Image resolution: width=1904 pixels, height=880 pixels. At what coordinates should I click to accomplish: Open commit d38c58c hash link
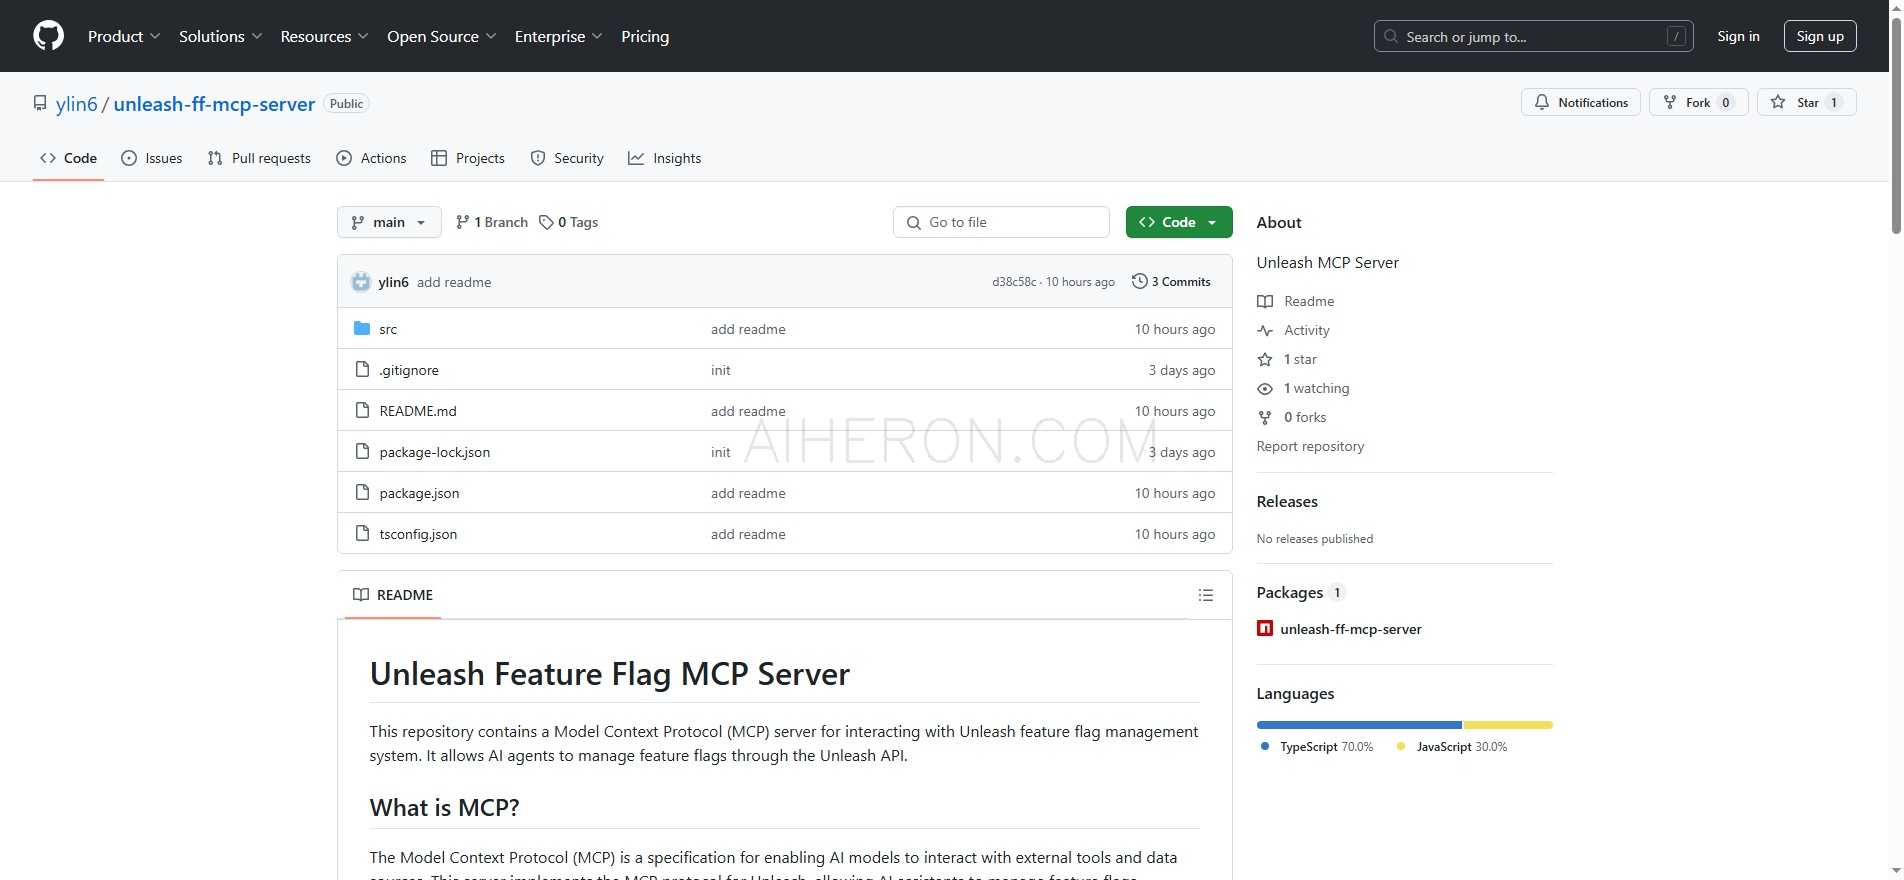click(1013, 282)
